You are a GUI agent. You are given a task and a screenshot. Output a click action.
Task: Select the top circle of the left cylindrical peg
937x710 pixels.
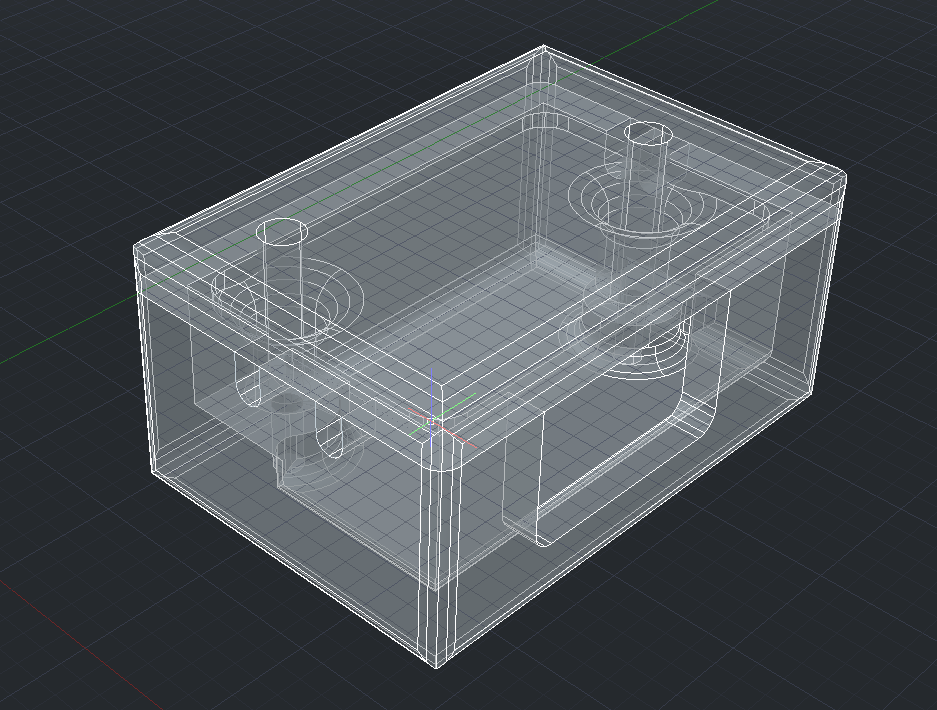282,232
